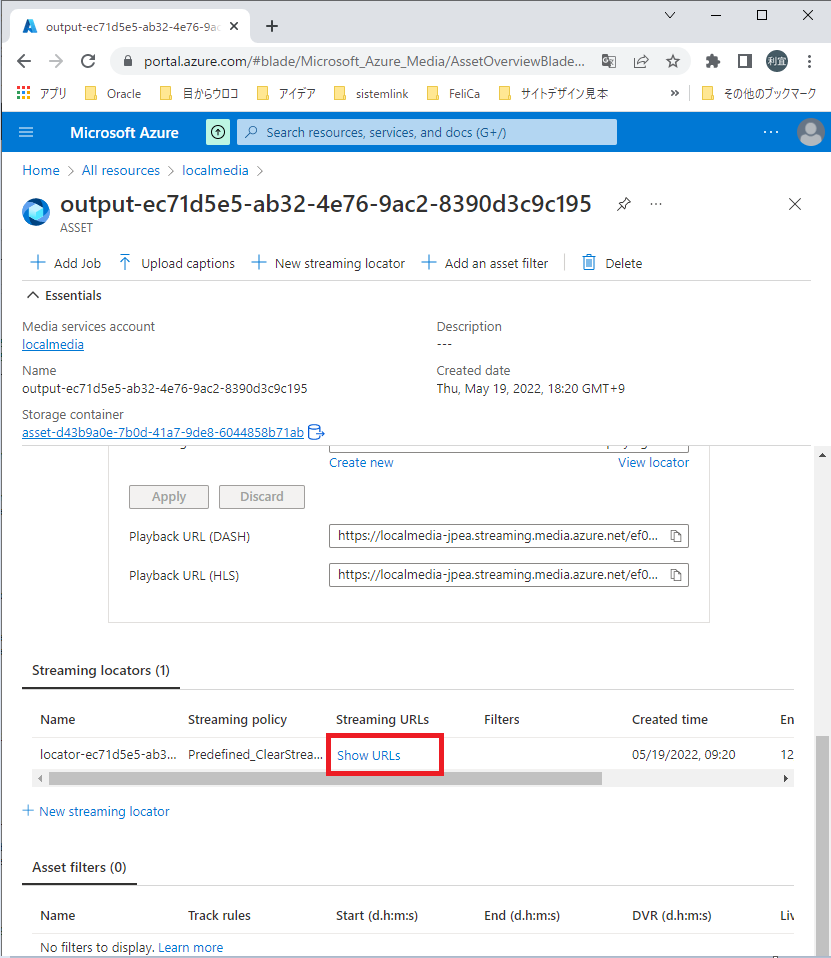Open storage container via the icon beside link
Image resolution: width=831 pixels, height=958 pixels.
click(316, 432)
